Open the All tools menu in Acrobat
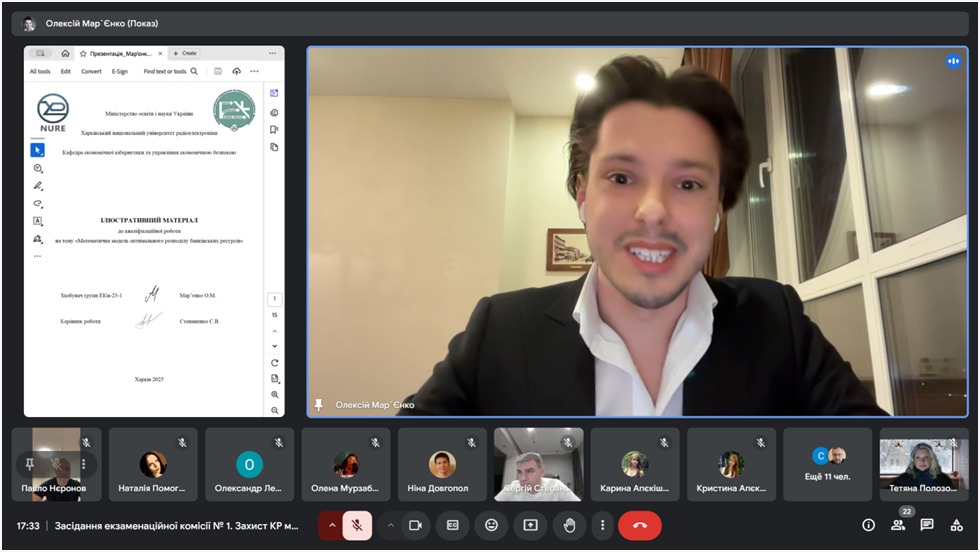Viewport: 980px width, 552px height. click(40, 71)
